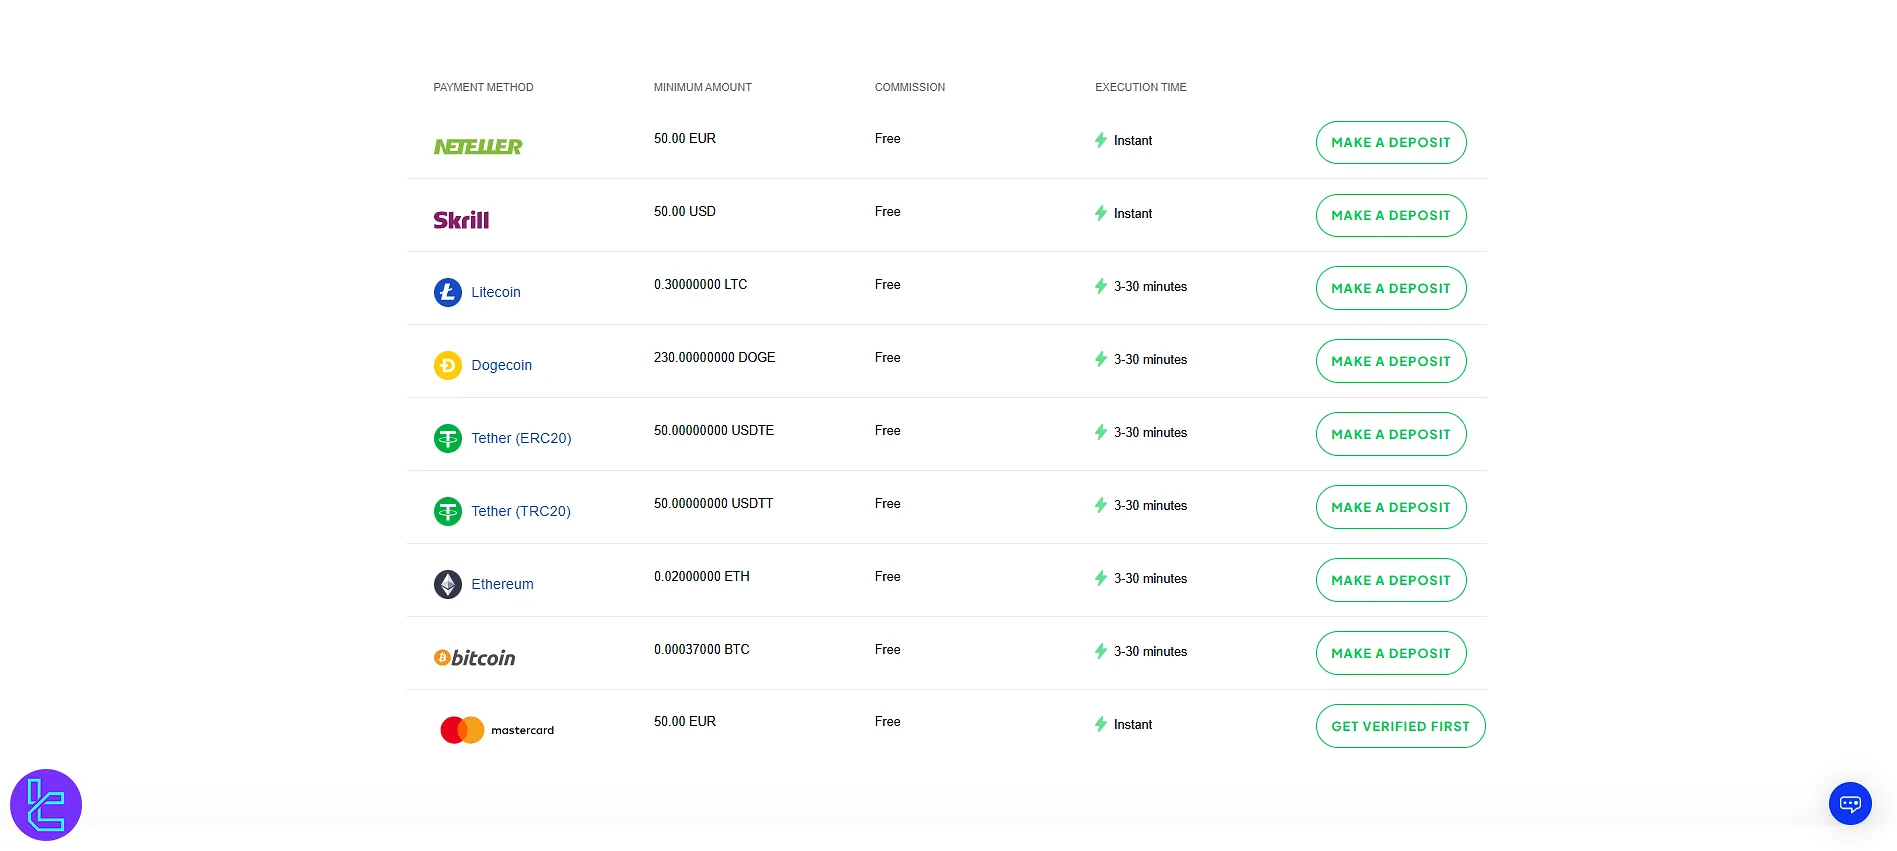Click the Instant text in Skrill row
The height and width of the screenshot is (851, 1897).
tap(1133, 213)
